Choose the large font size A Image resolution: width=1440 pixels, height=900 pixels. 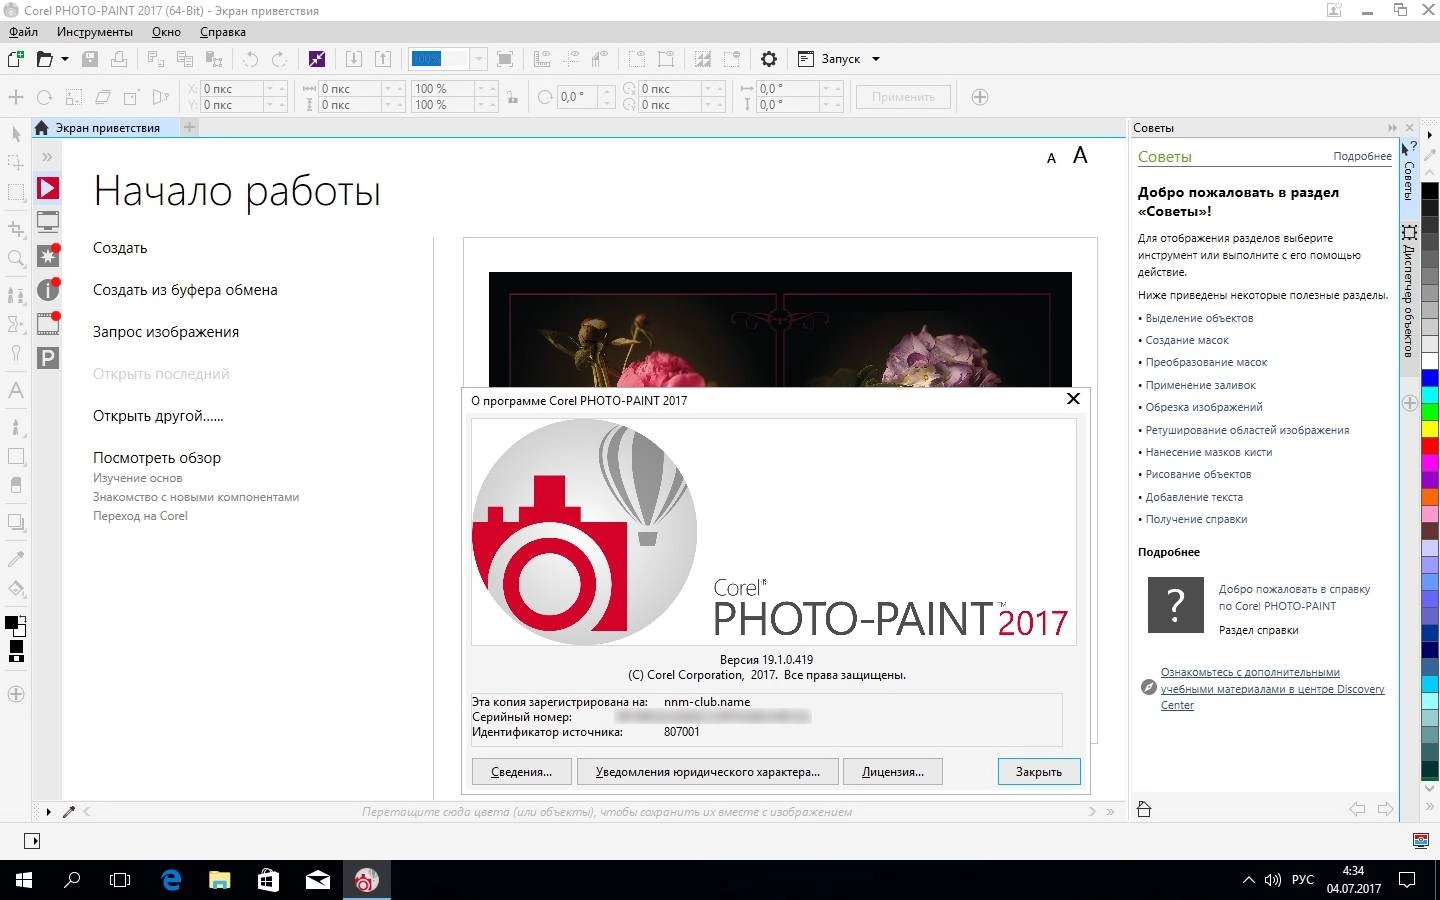[1080, 155]
